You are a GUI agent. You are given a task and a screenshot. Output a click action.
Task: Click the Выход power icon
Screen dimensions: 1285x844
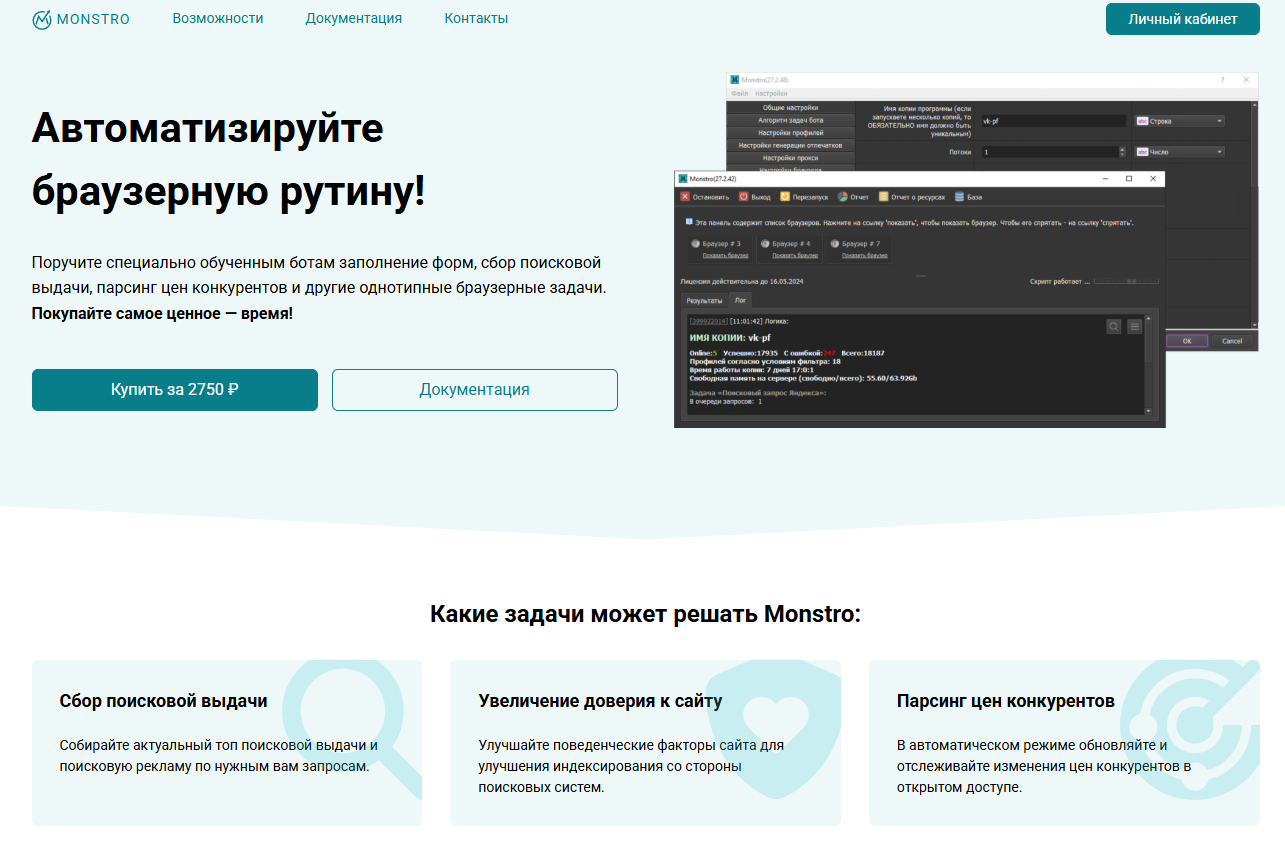tap(743, 197)
